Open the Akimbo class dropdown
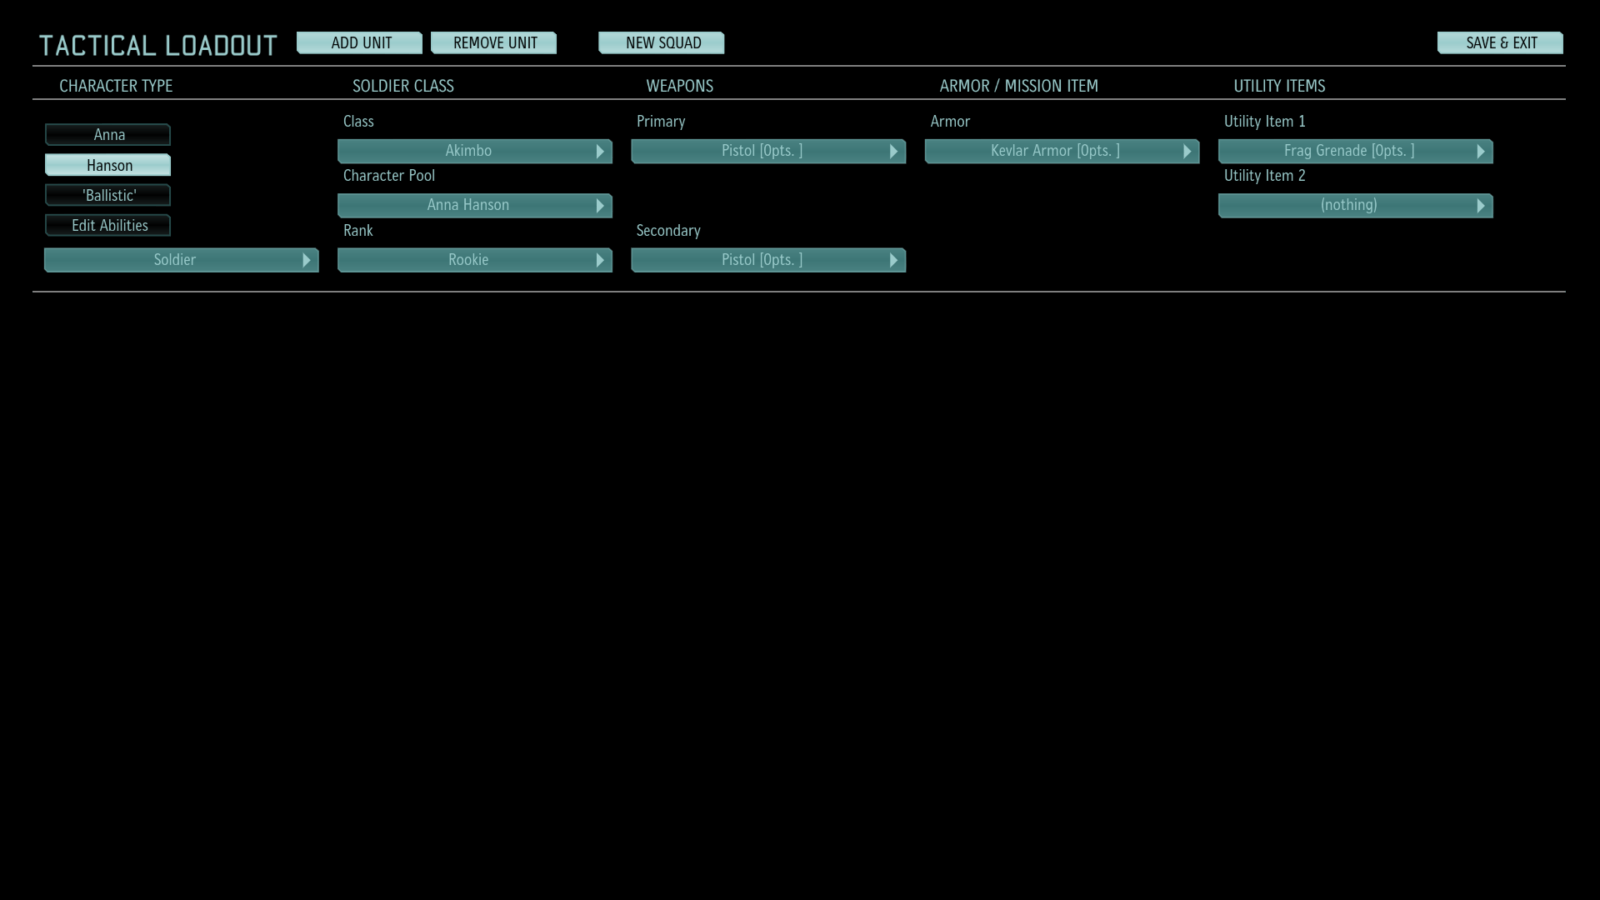 point(475,151)
